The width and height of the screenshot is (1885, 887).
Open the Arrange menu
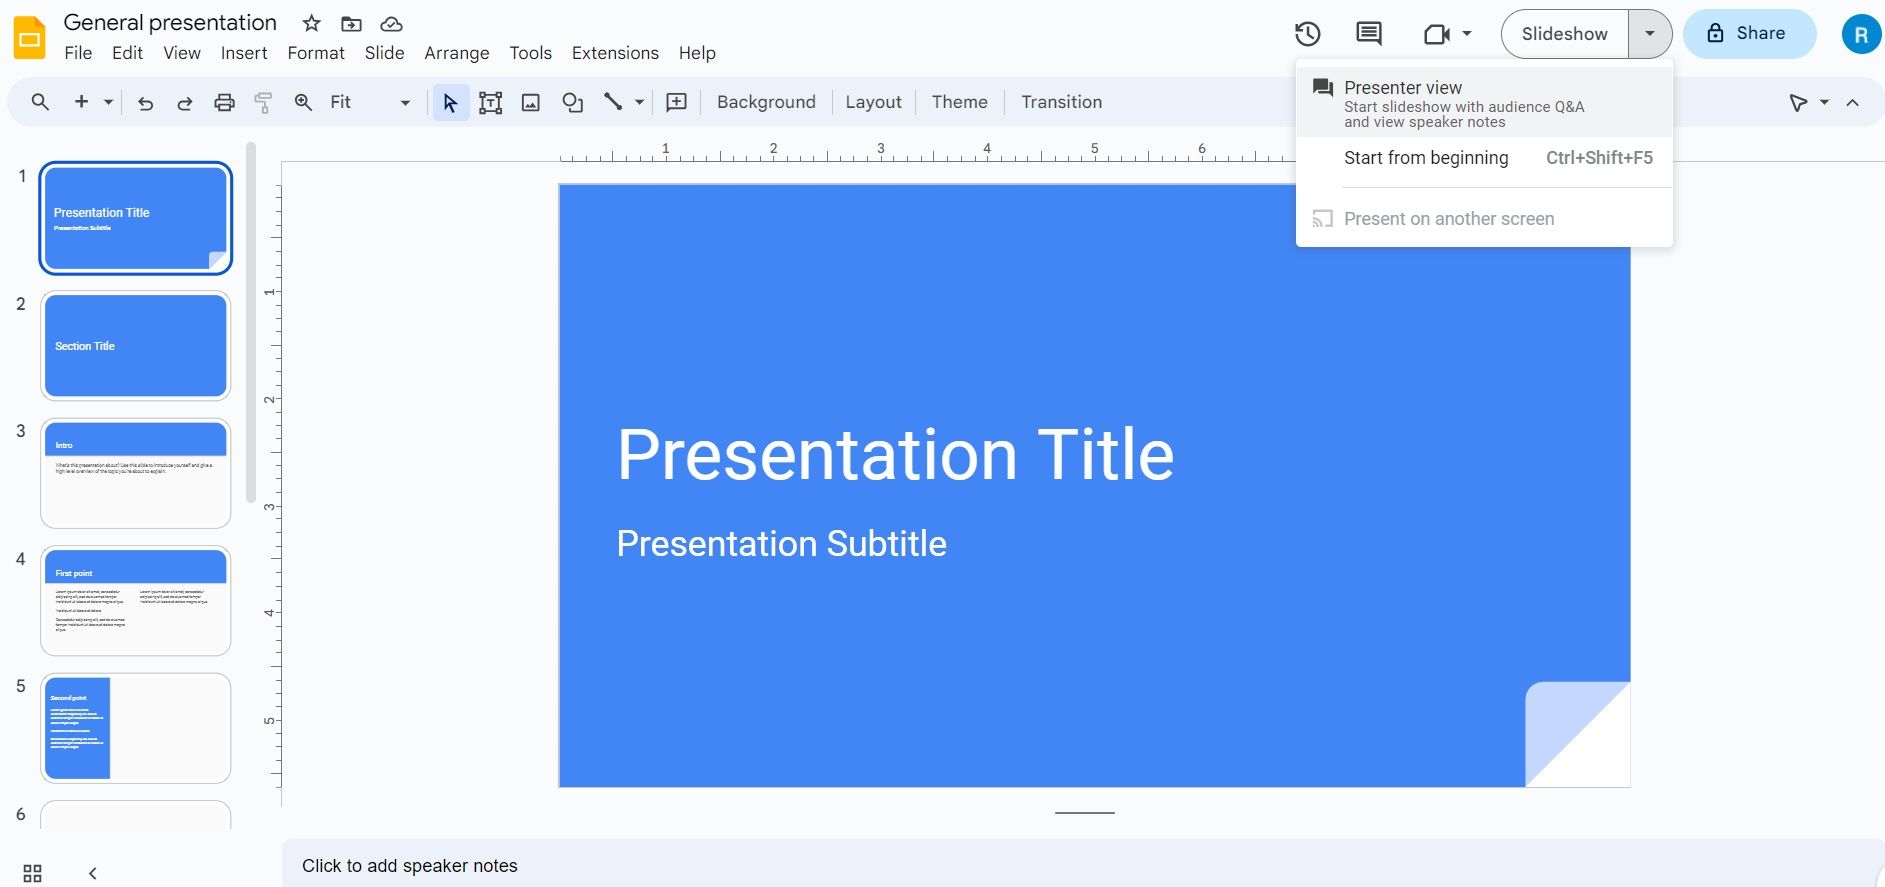tap(456, 53)
